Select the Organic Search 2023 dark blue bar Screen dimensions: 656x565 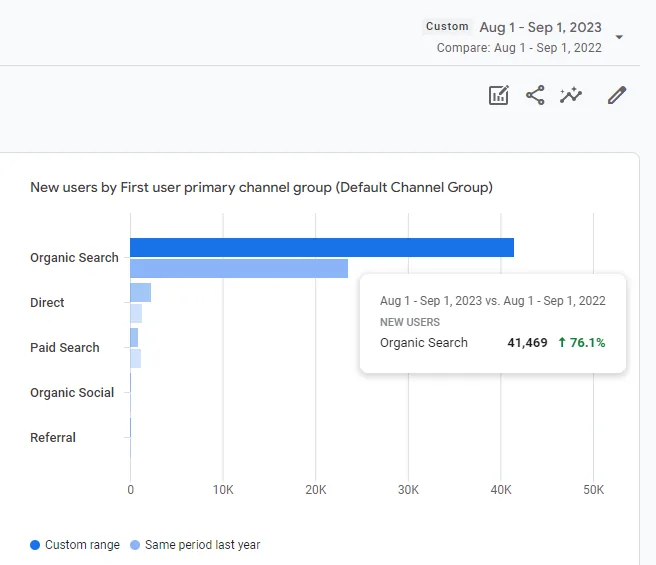click(x=322, y=247)
